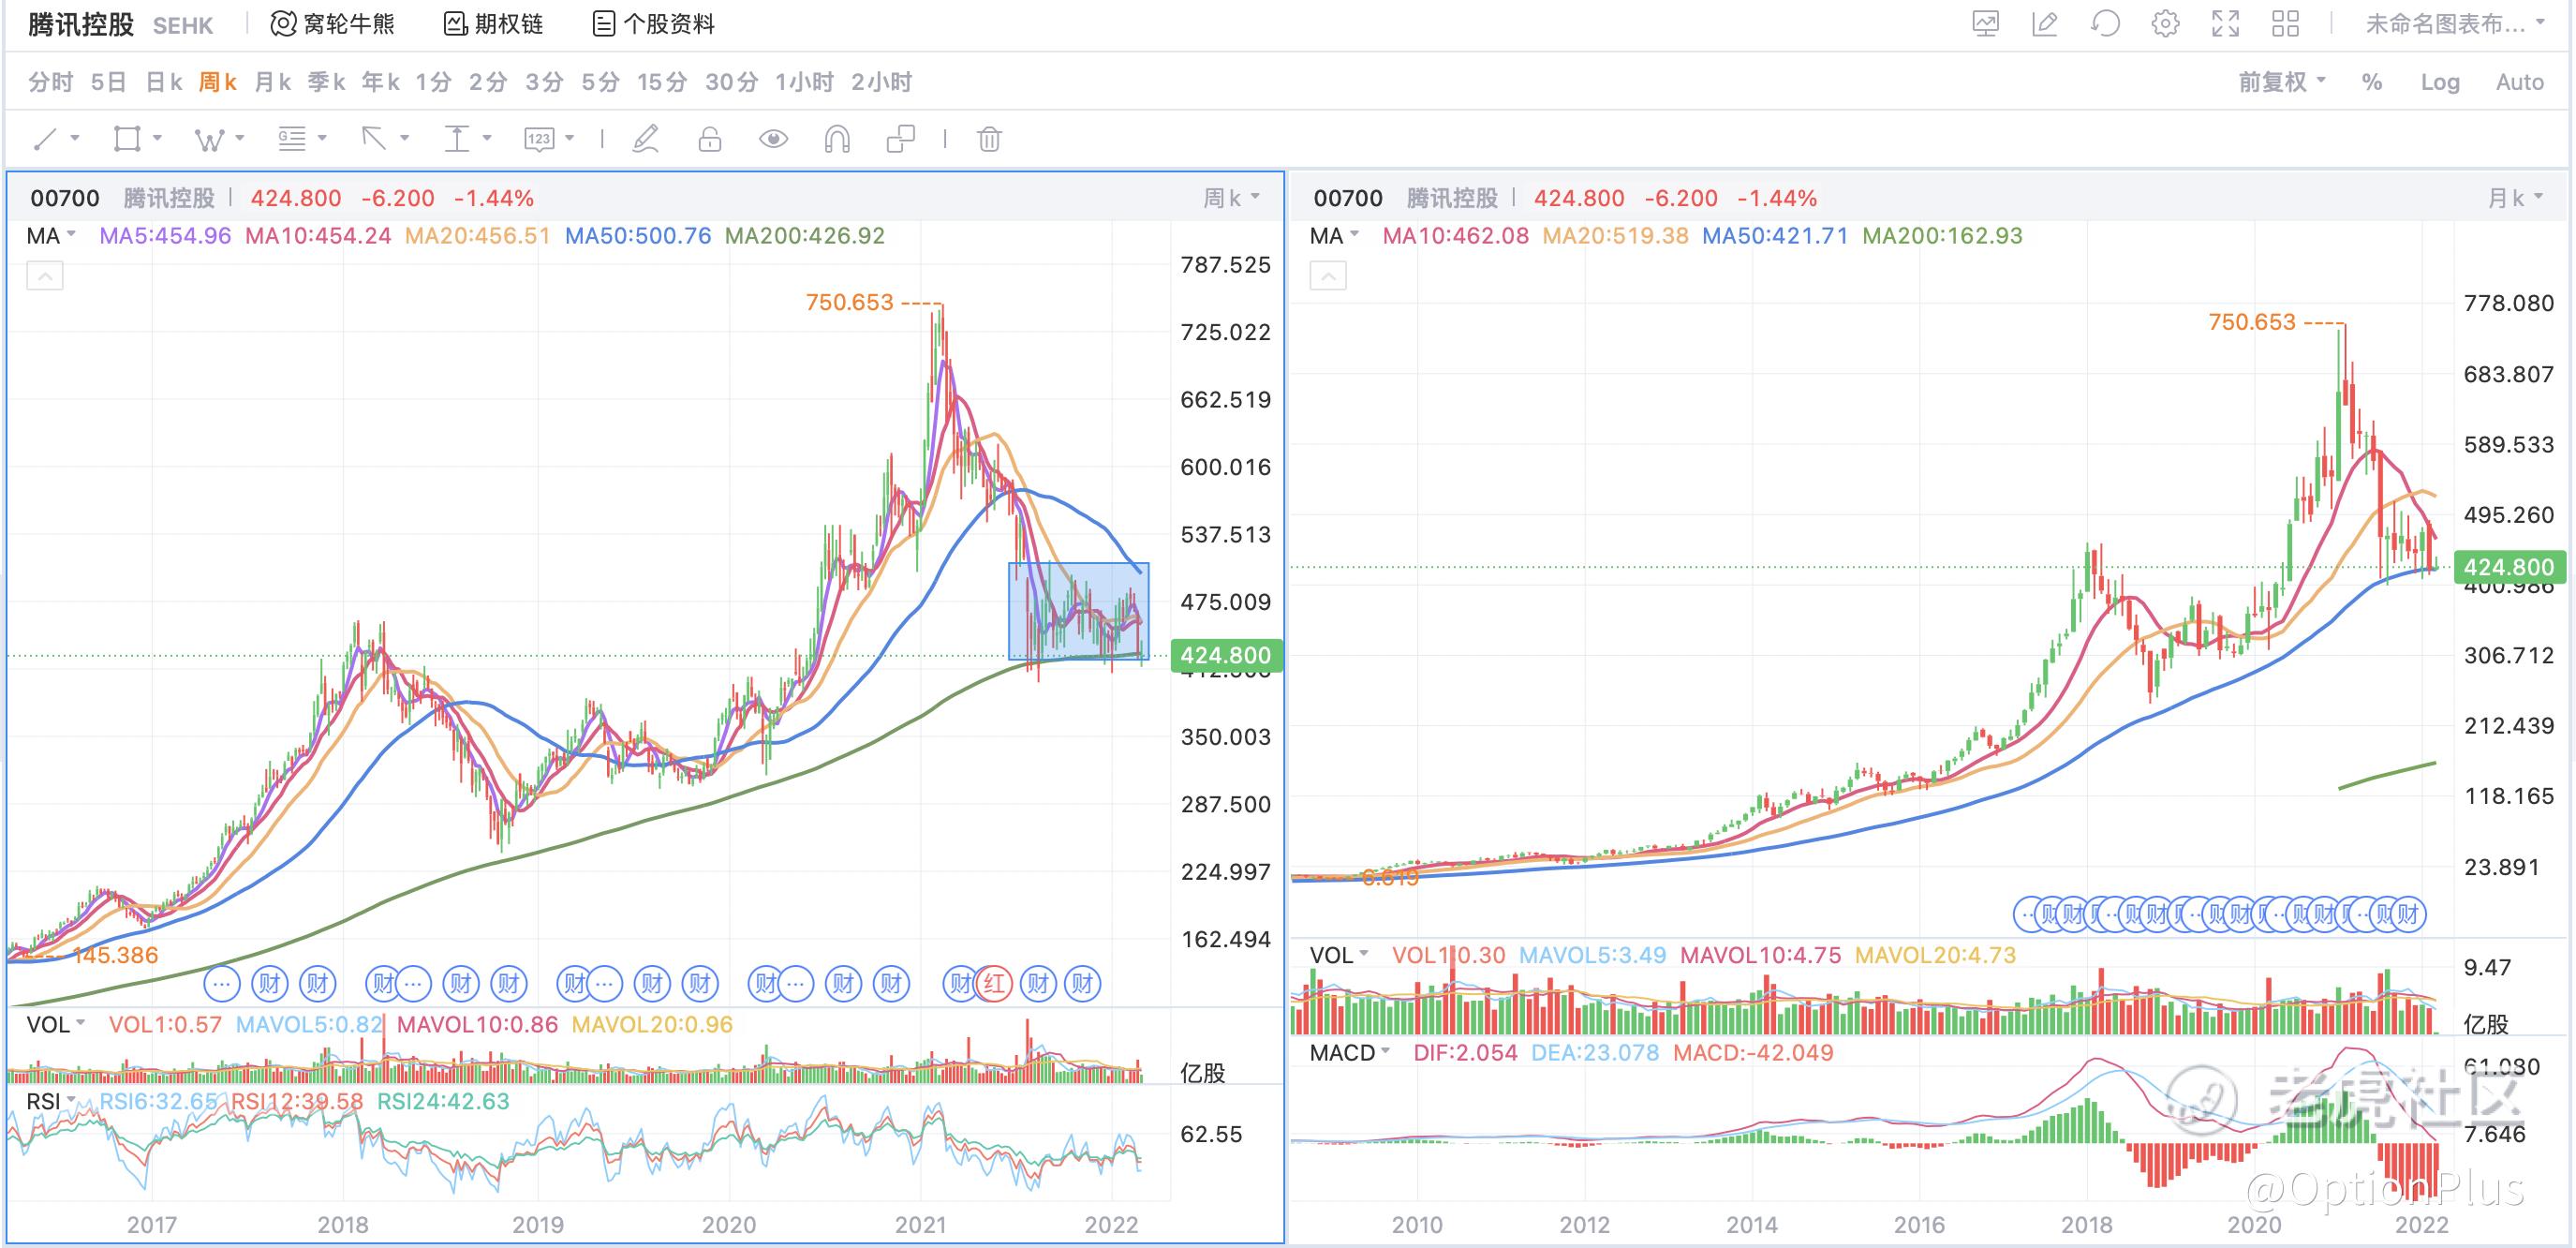Click the copy drawings icon

point(901,139)
